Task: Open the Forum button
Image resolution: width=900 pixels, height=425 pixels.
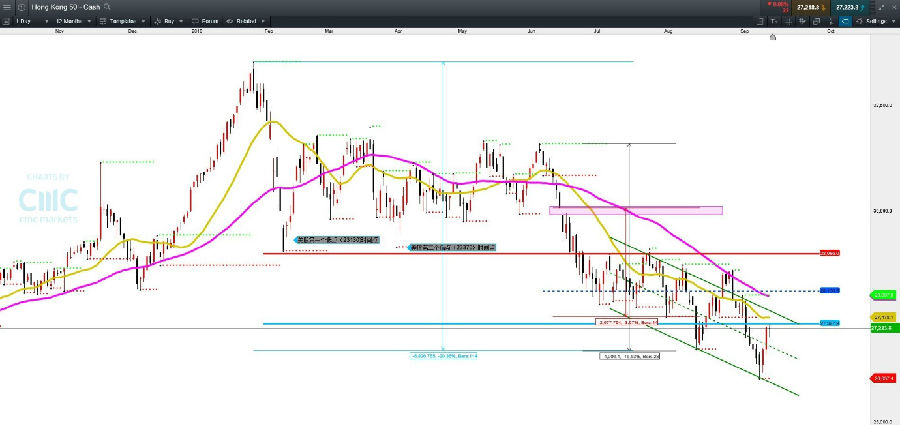Action: 204,21
